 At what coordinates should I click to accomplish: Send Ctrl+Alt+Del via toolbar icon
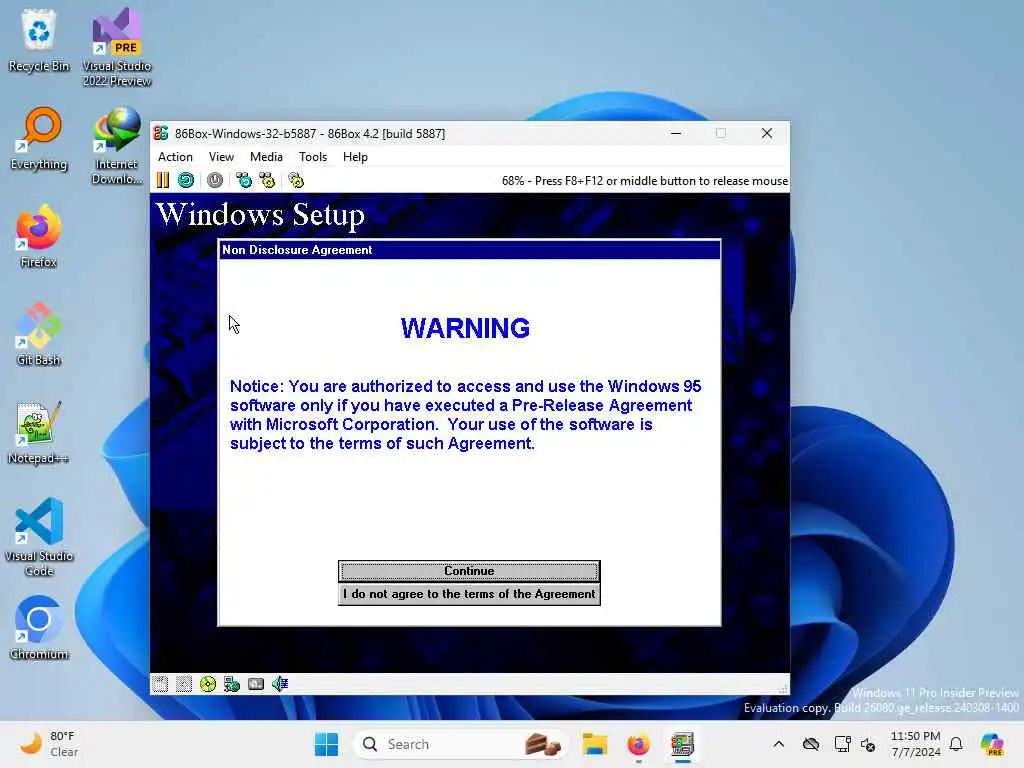click(244, 180)
